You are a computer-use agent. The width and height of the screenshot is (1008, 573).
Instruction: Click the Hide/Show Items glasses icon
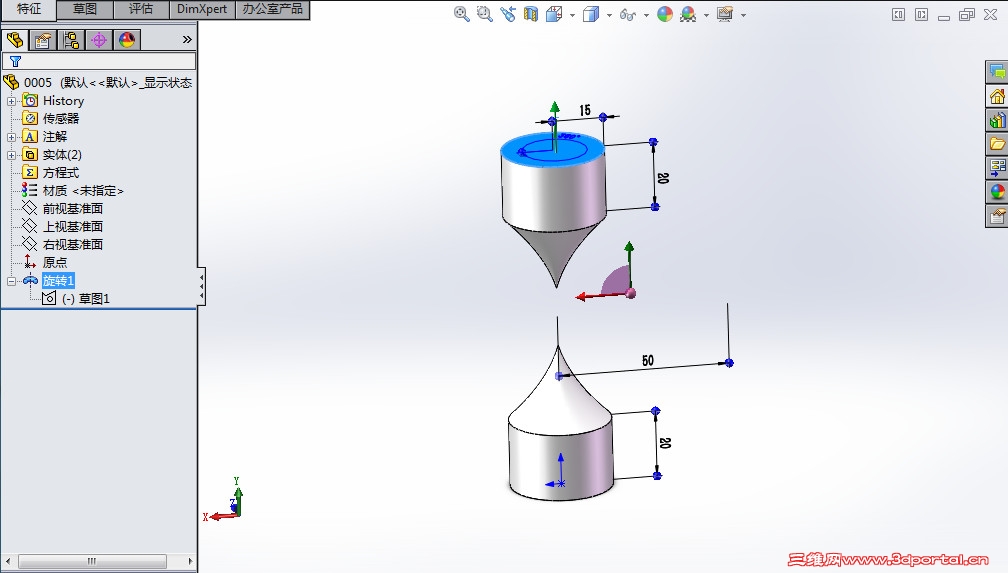pos(628,14)
